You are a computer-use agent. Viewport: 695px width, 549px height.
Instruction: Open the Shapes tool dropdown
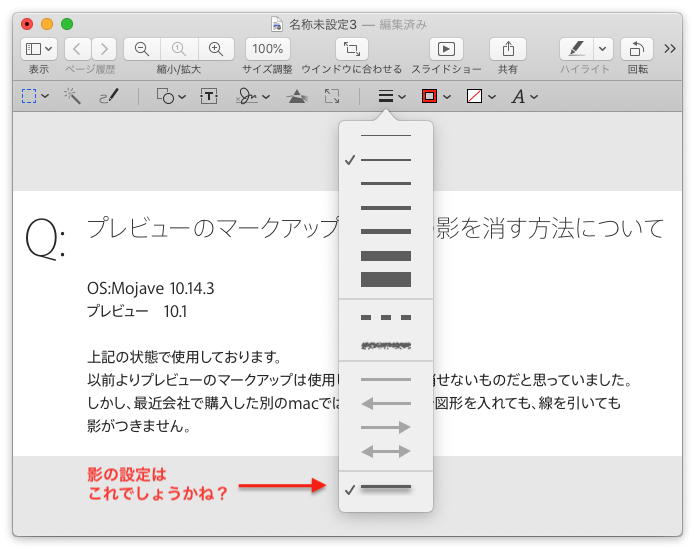tap(171, 96)
